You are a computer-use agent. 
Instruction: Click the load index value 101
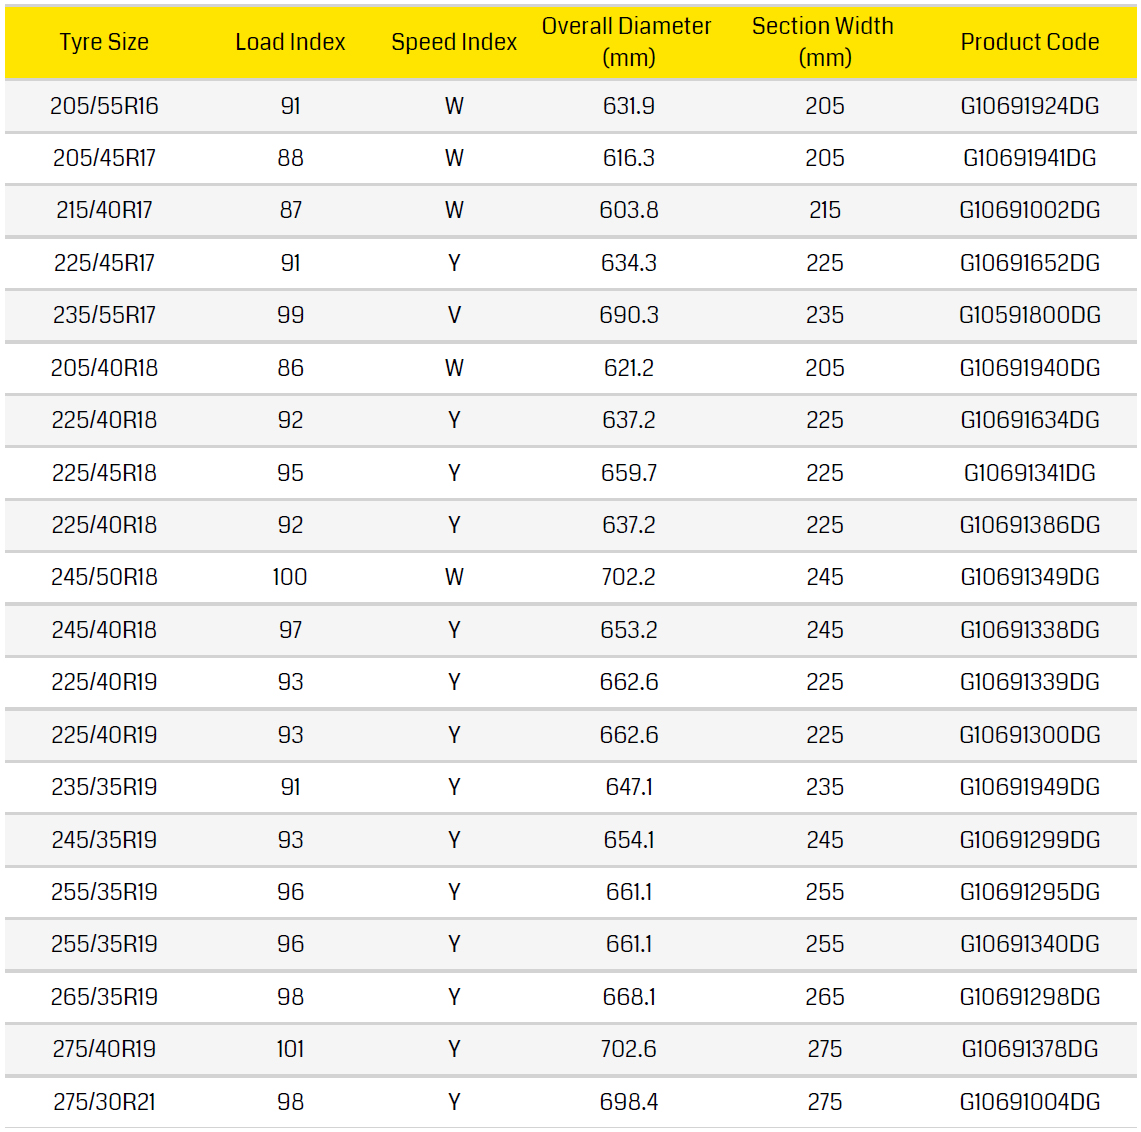(x=290, y=1049)
